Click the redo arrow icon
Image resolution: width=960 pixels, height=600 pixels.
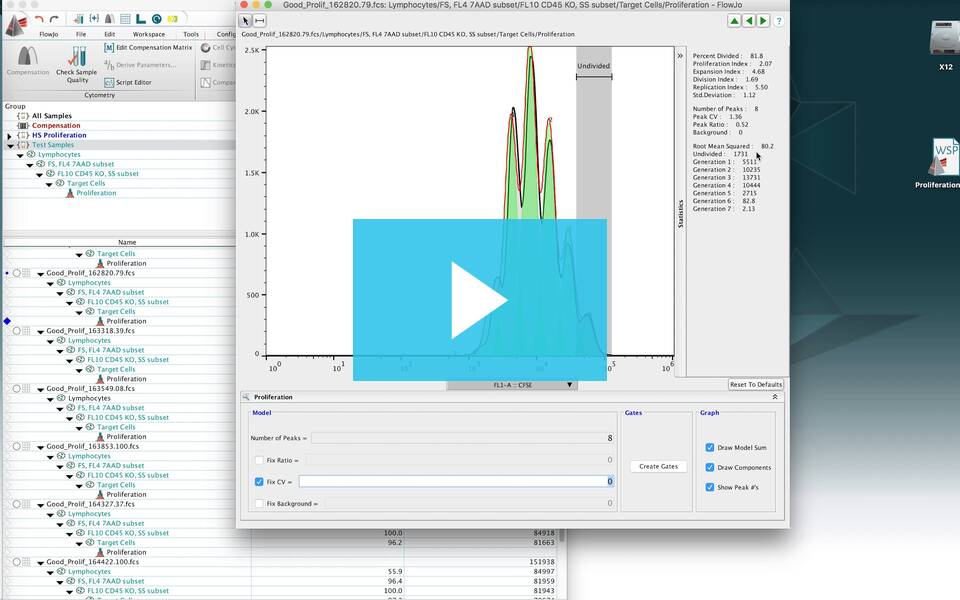pyautogui.click(x=54, y=20)
